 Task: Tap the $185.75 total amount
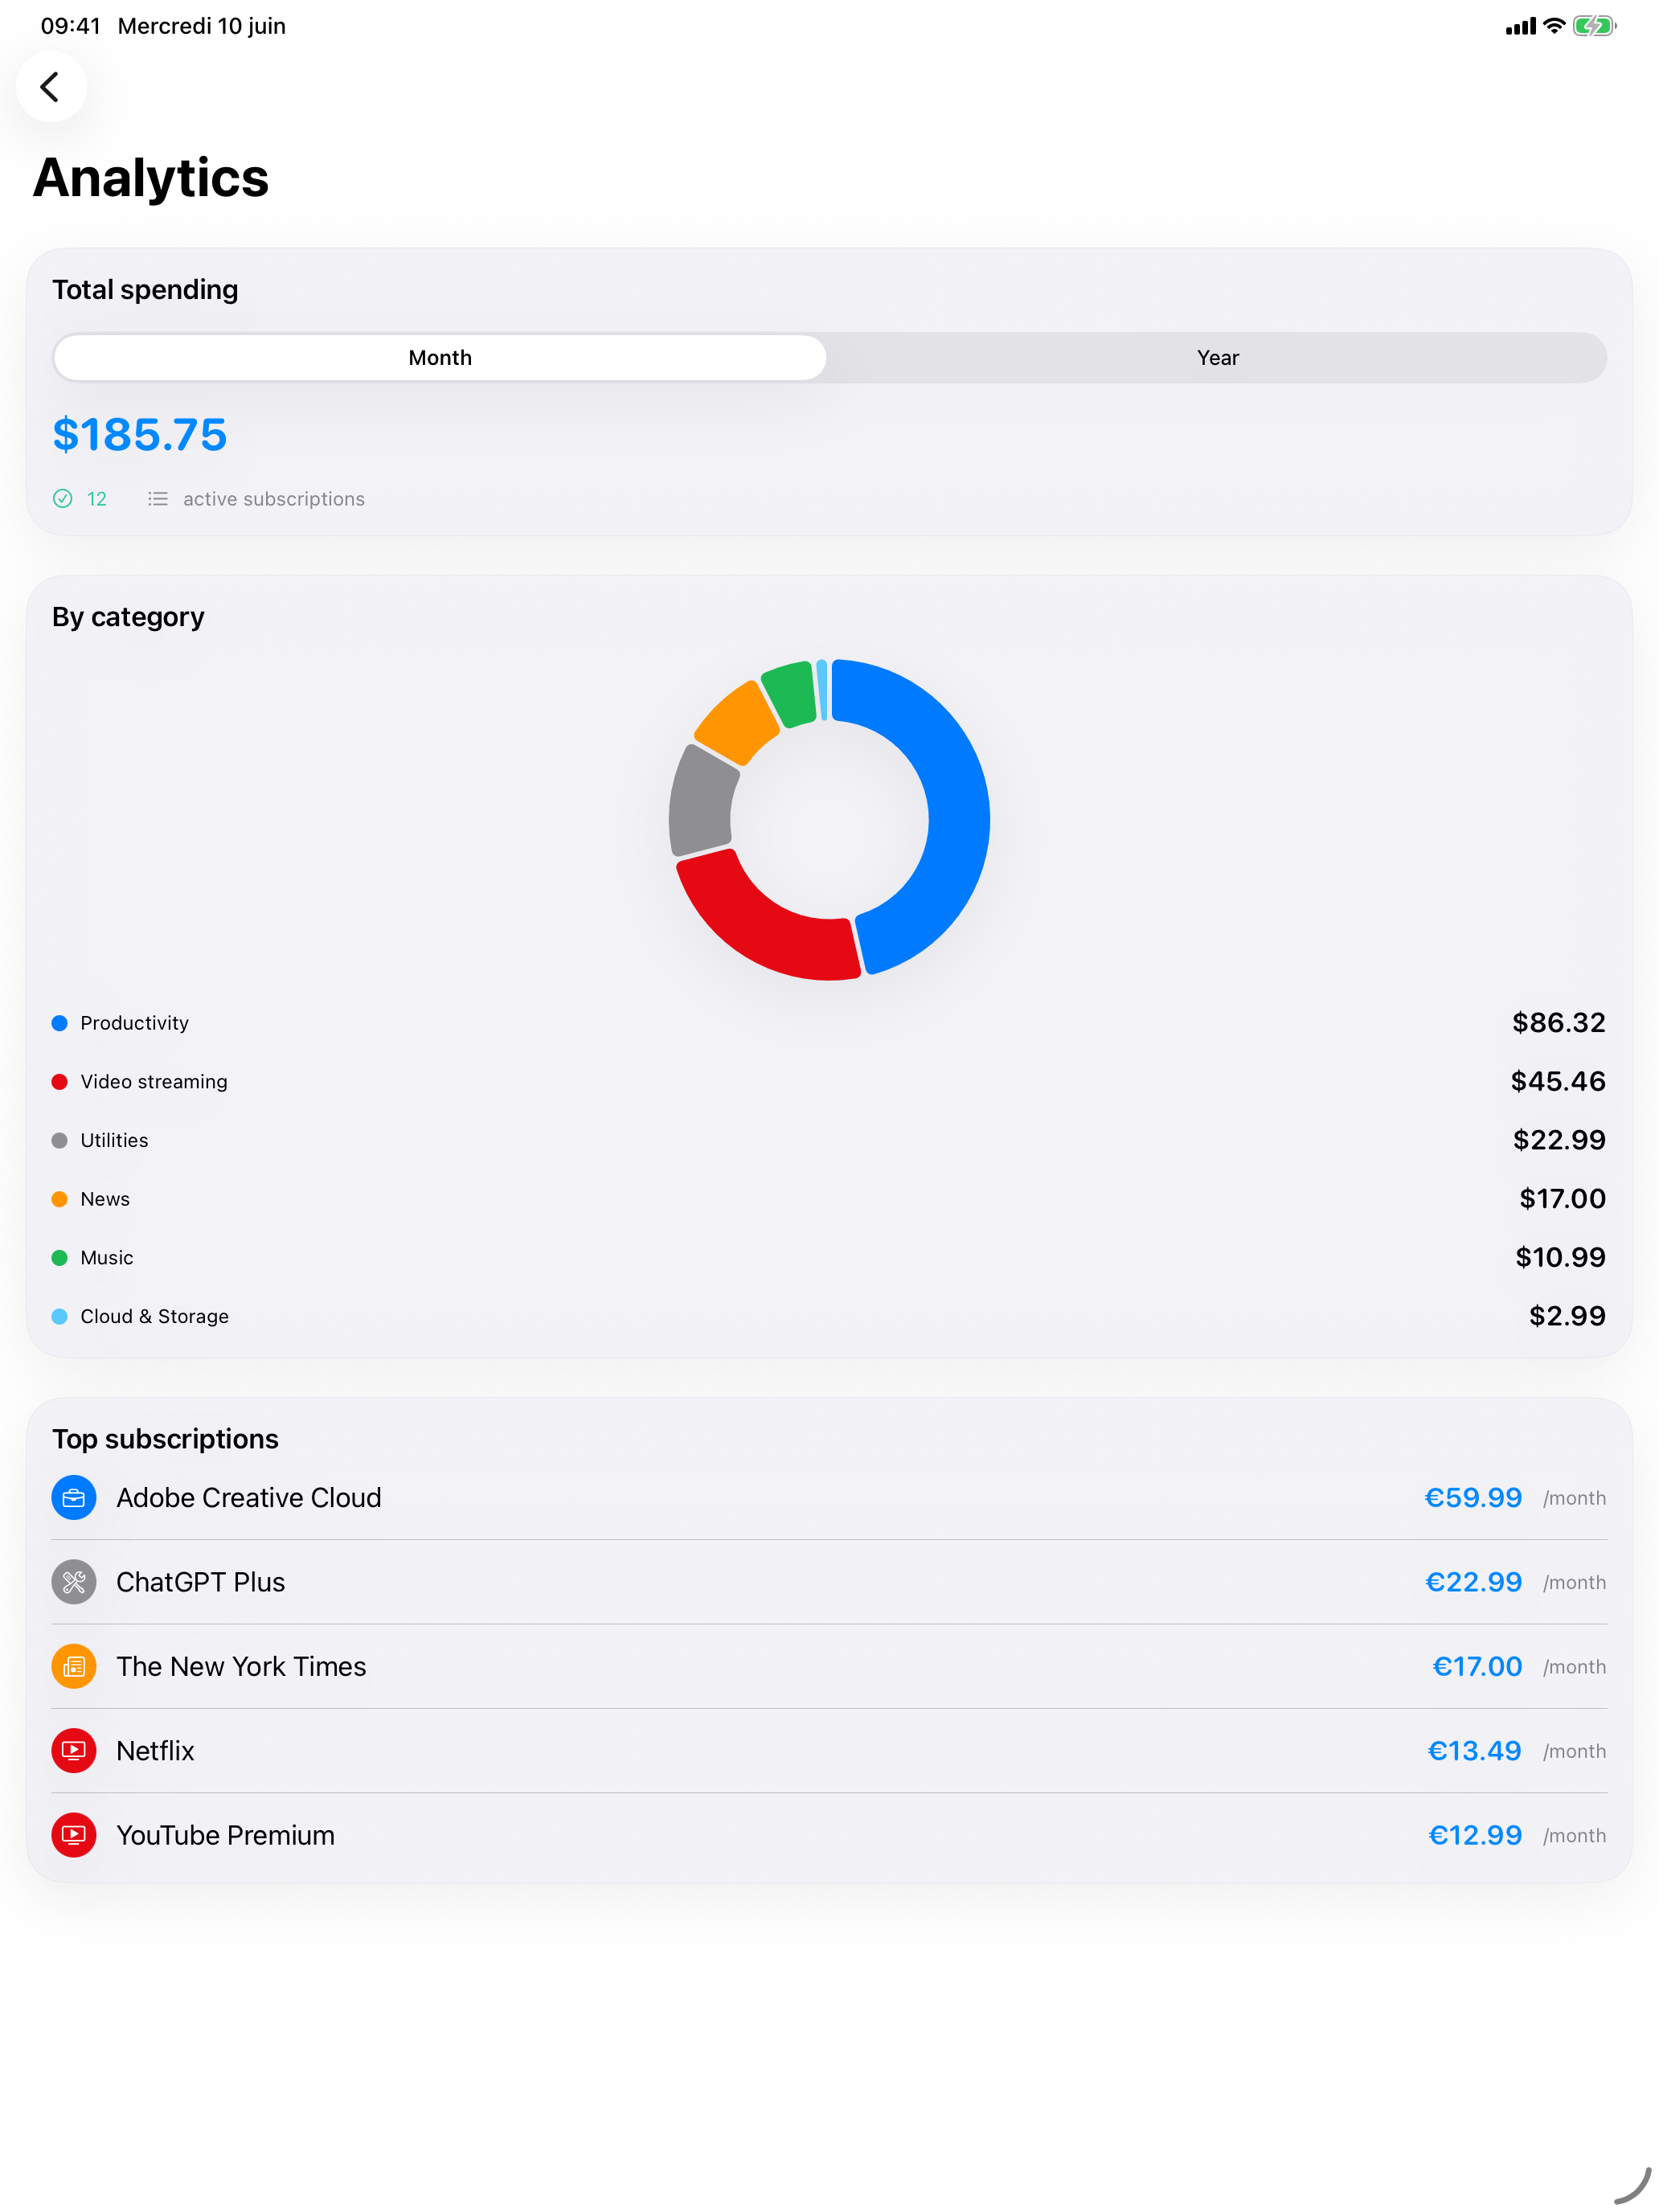coord(140,435)
